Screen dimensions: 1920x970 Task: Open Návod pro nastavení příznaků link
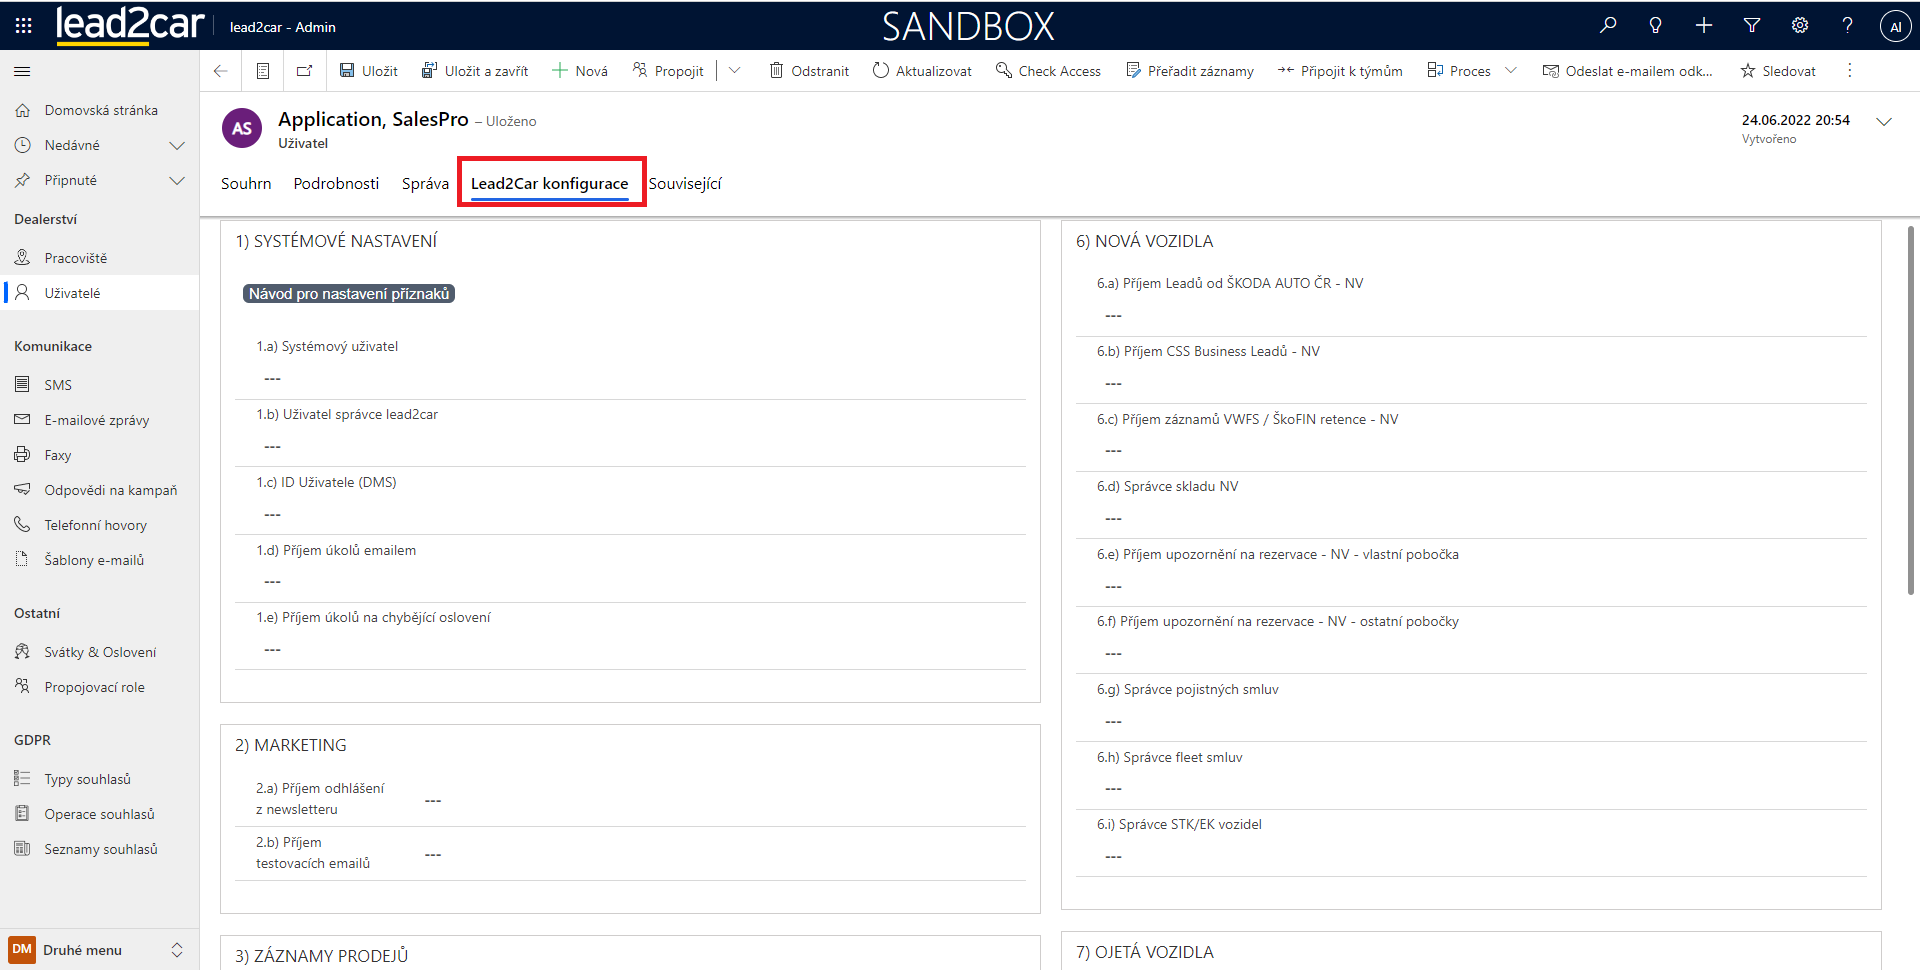pos(349,294)
